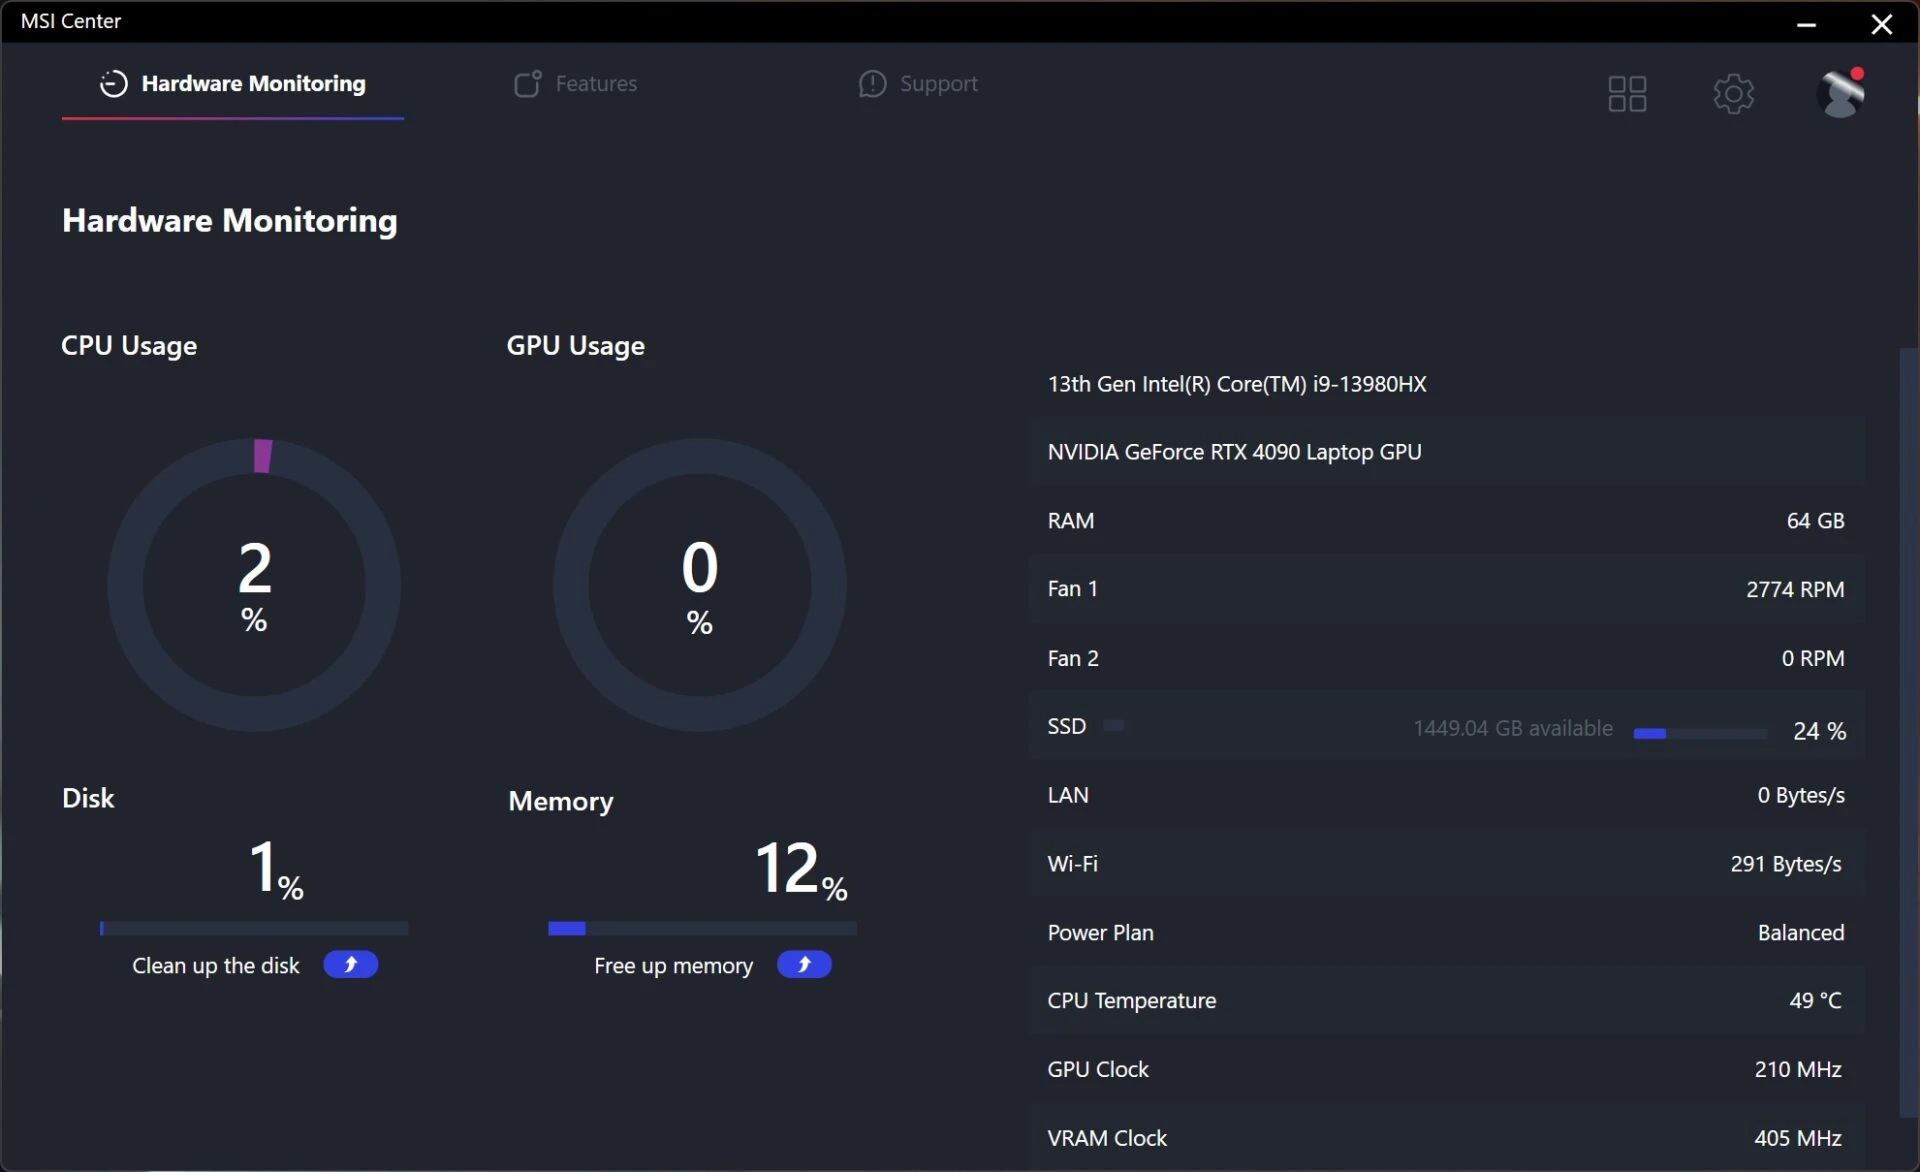This screenshot has width=1920, height=1172.
Task: Open the Hardware Monitoring tab
Action: (x=233, y=84)
